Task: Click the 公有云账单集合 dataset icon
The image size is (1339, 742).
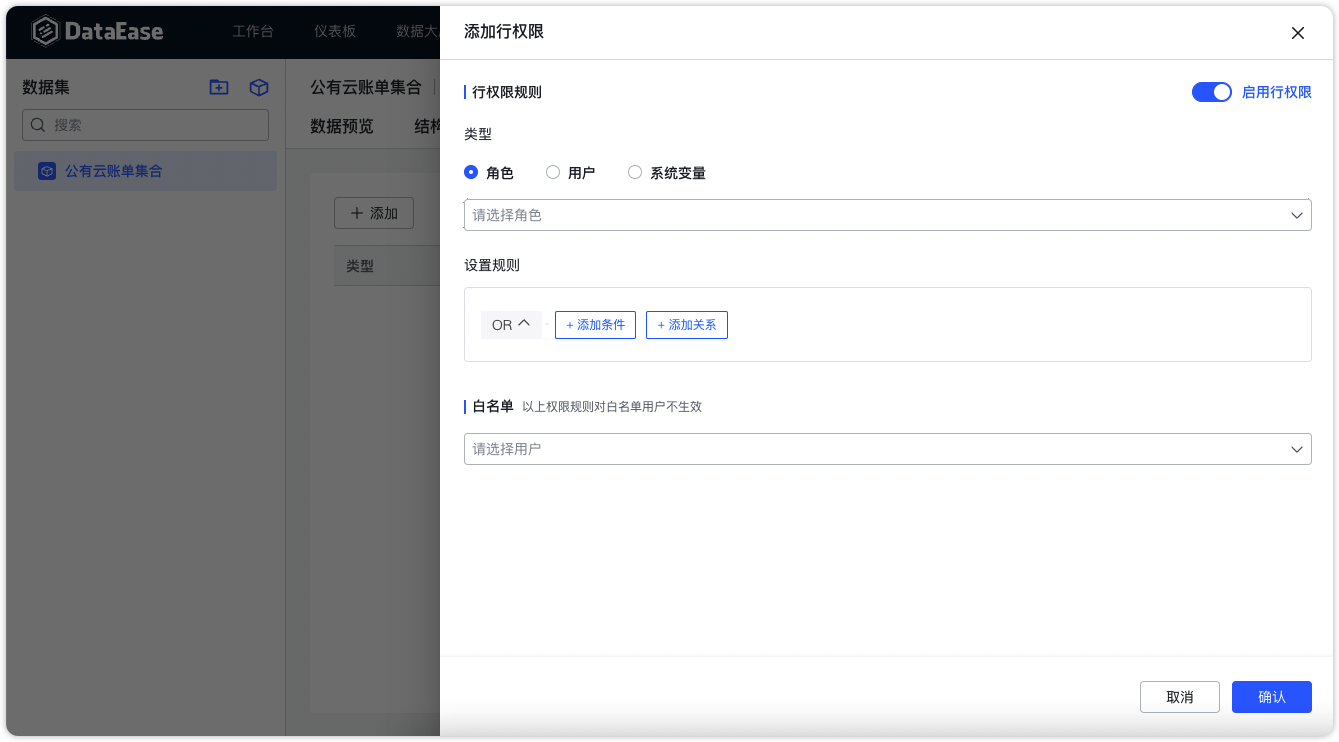Action: [x=47, y=171]
